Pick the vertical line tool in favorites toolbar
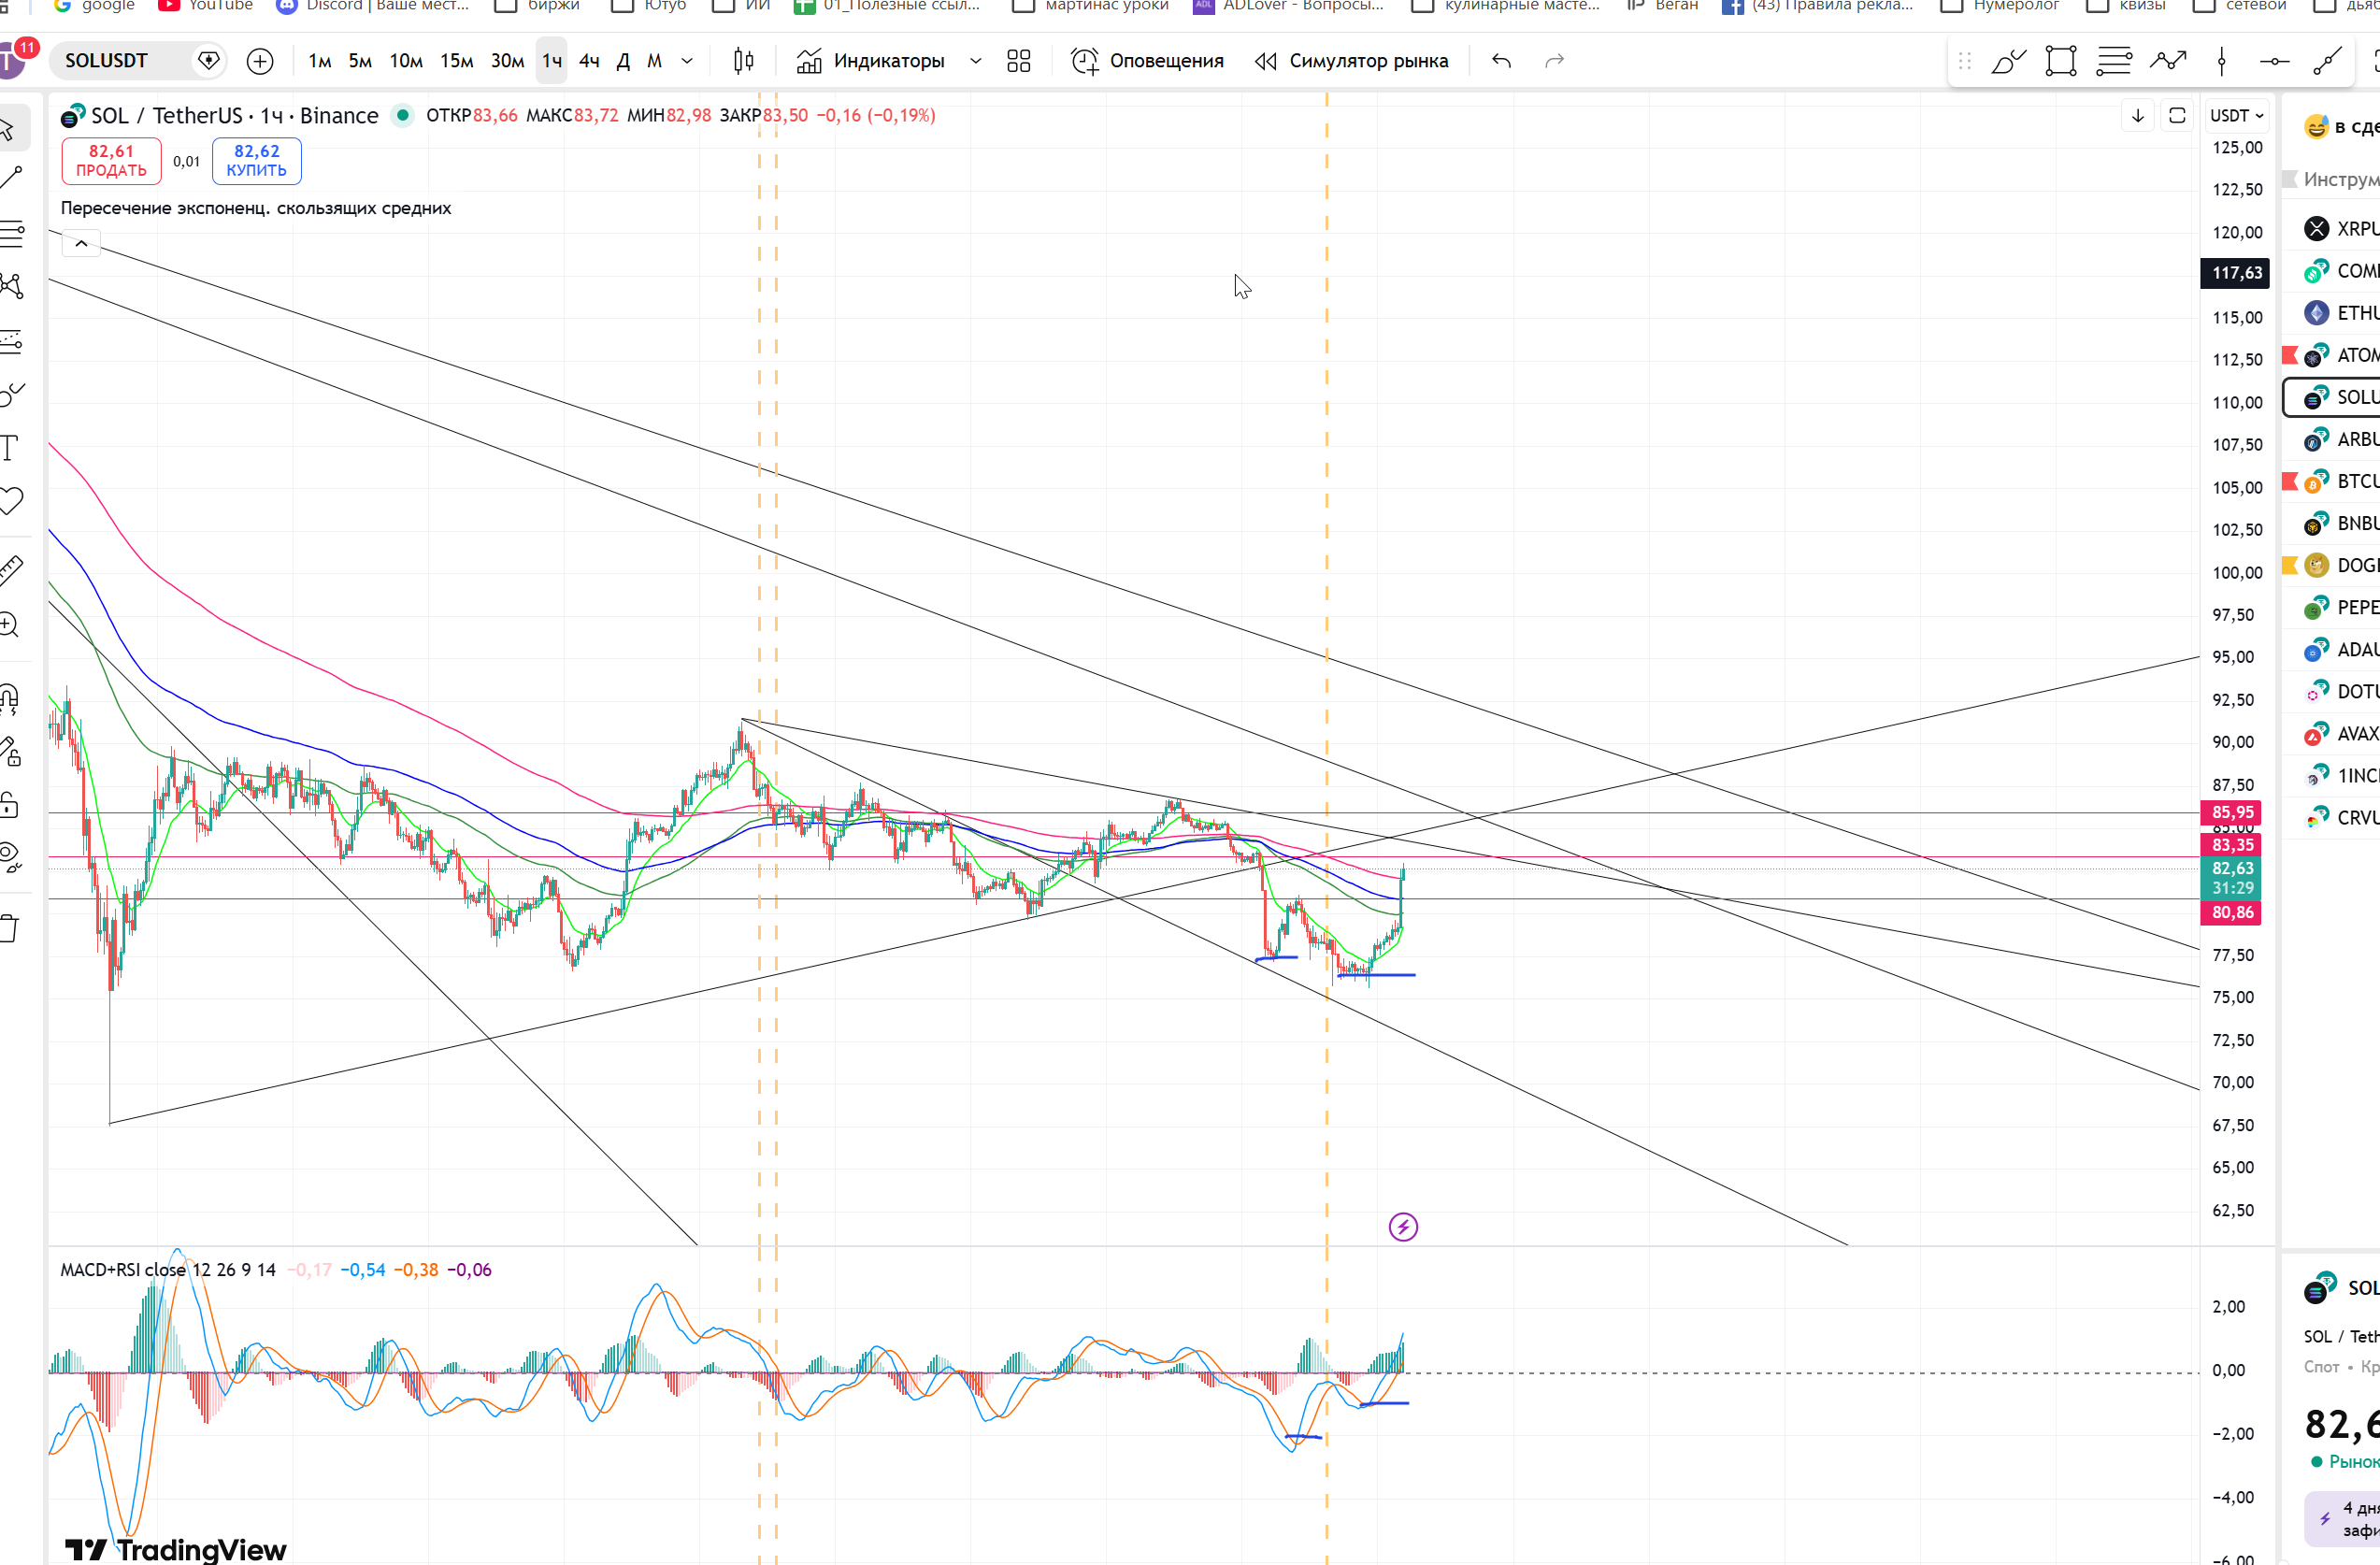Screen dimensions: 2380x1565 [2221, 61]
